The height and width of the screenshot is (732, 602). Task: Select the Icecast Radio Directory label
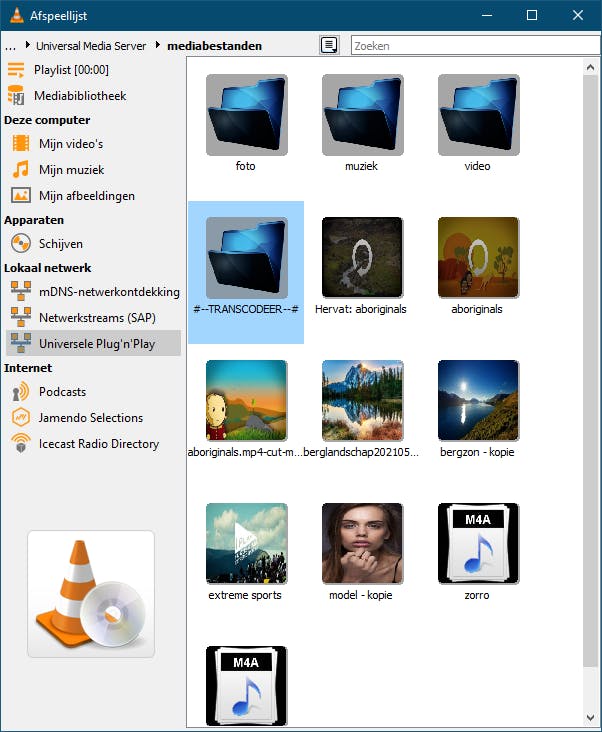(x=99, y=444)
